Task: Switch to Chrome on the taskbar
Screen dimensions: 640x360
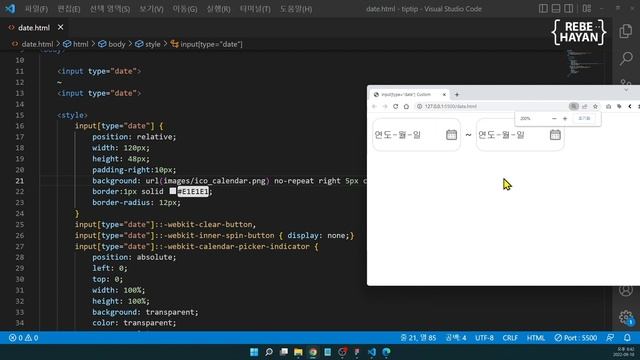Action: (313, 352)
